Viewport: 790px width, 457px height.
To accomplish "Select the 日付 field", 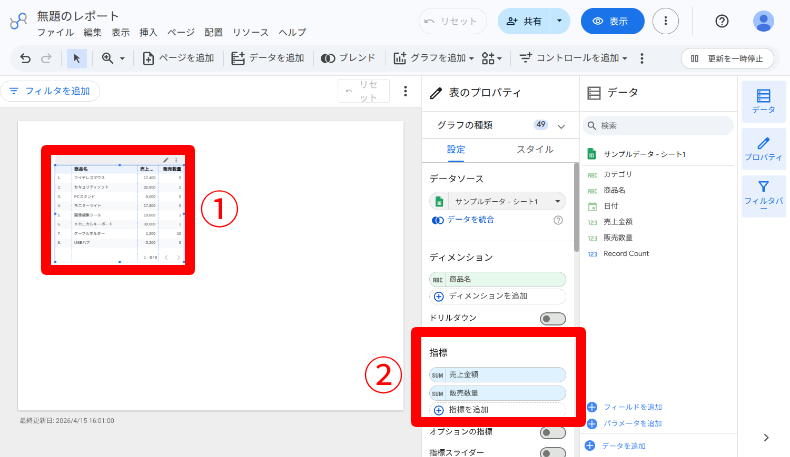I will 610,206.
